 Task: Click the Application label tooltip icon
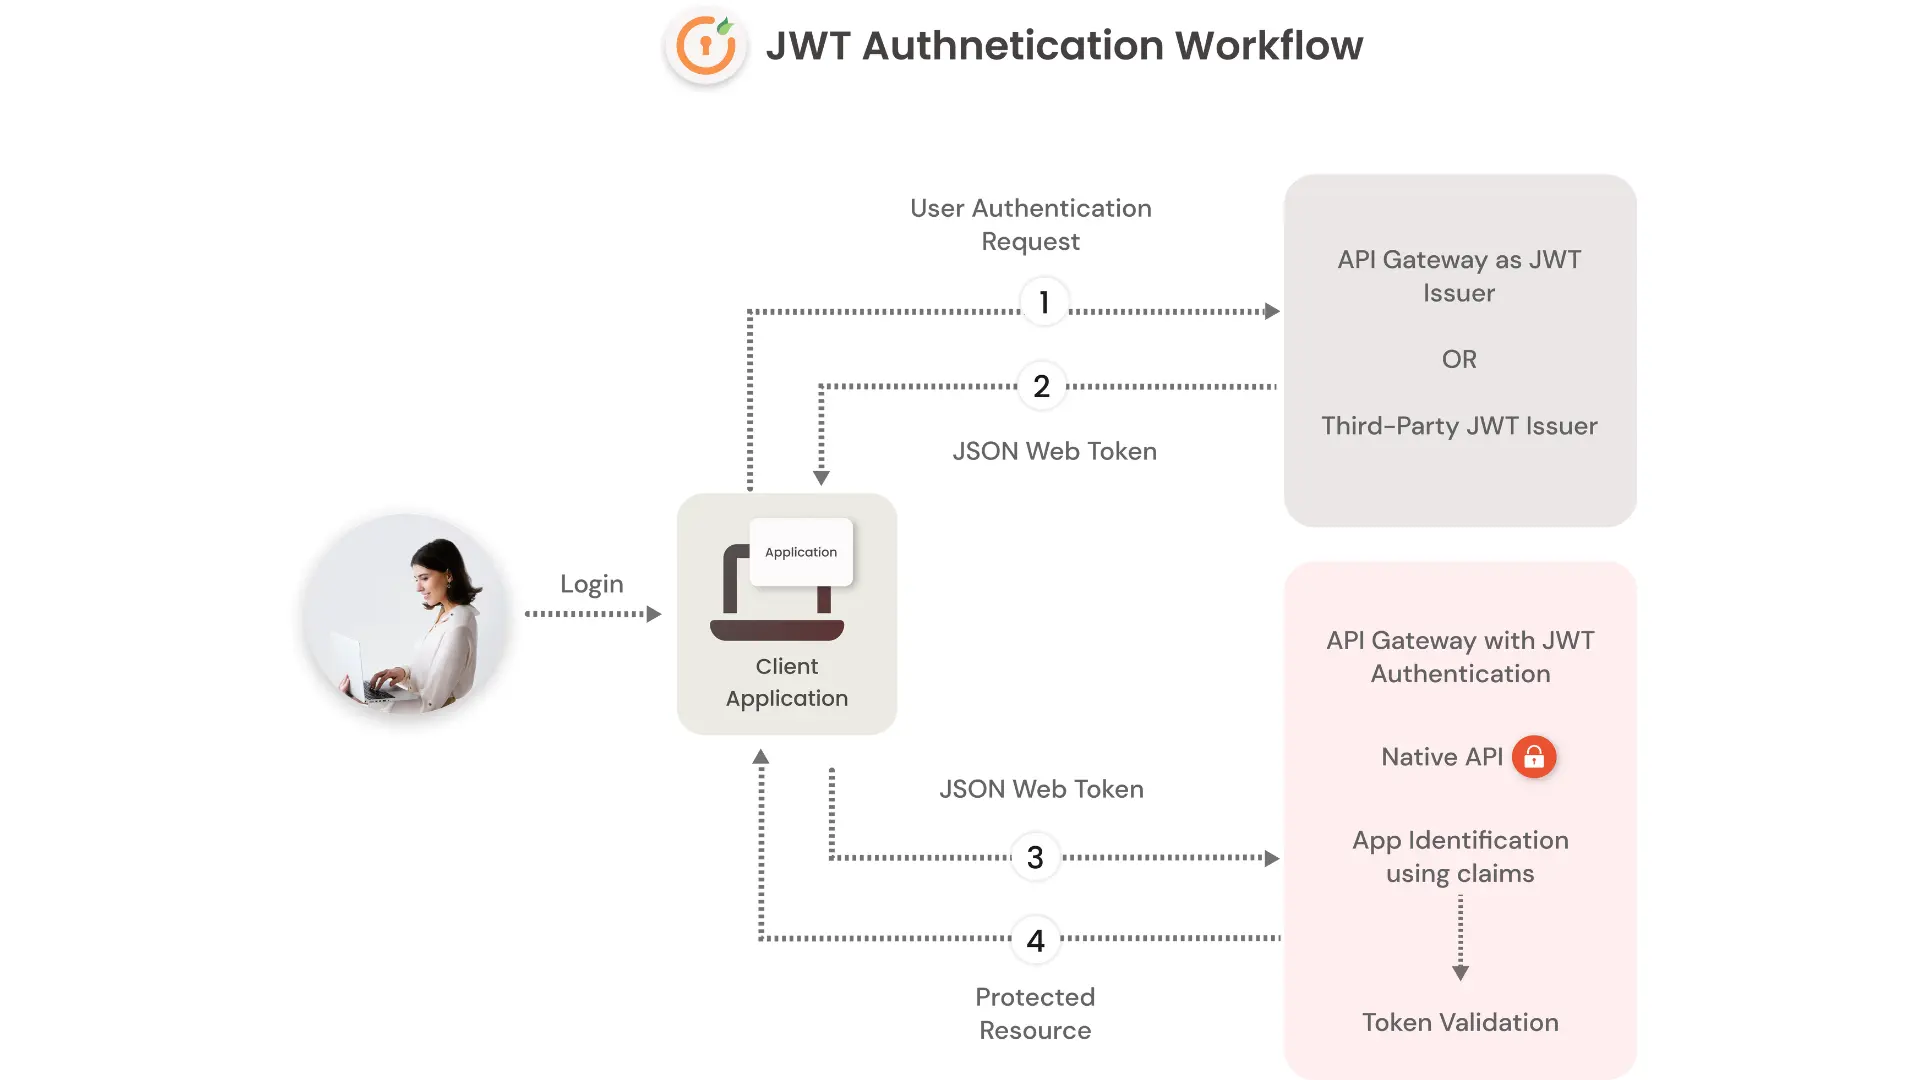point(800,551)
